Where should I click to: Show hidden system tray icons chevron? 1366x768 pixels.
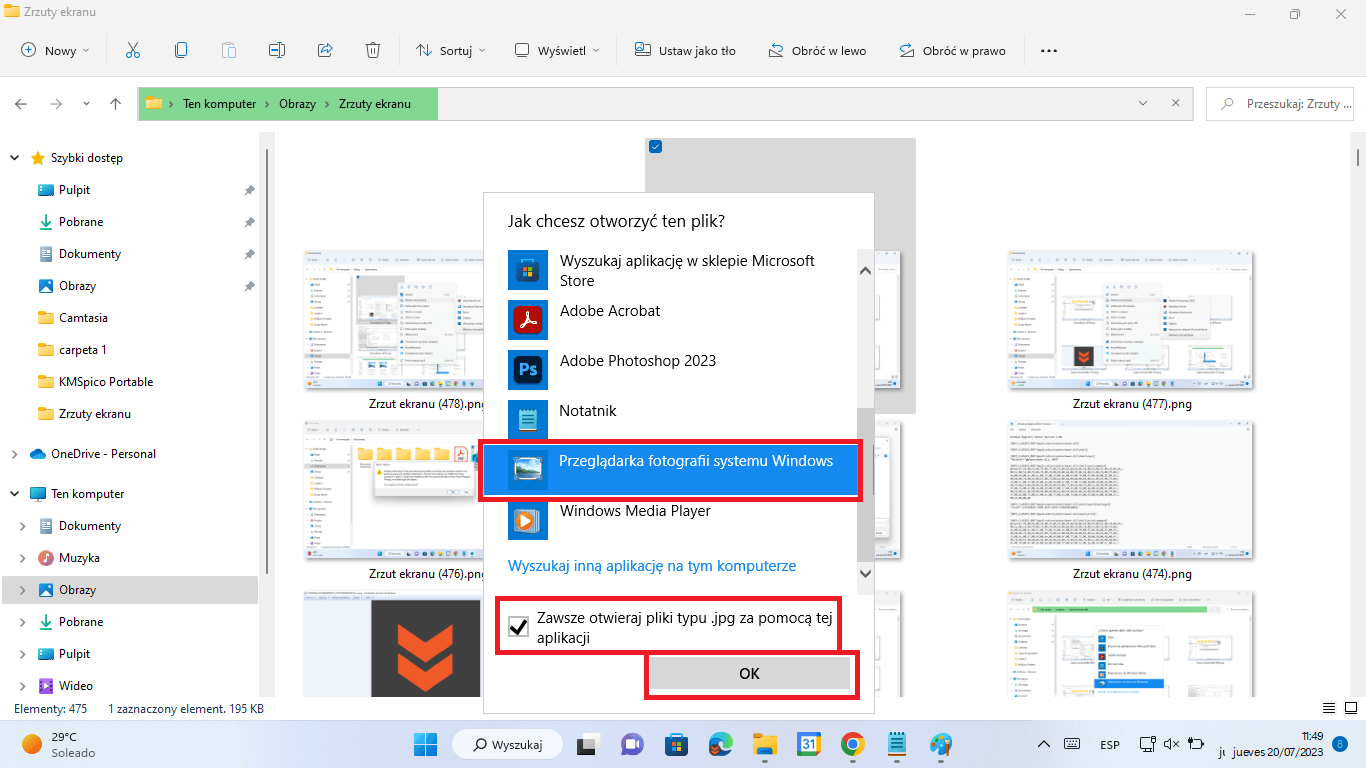click(x=1044, y=744)
